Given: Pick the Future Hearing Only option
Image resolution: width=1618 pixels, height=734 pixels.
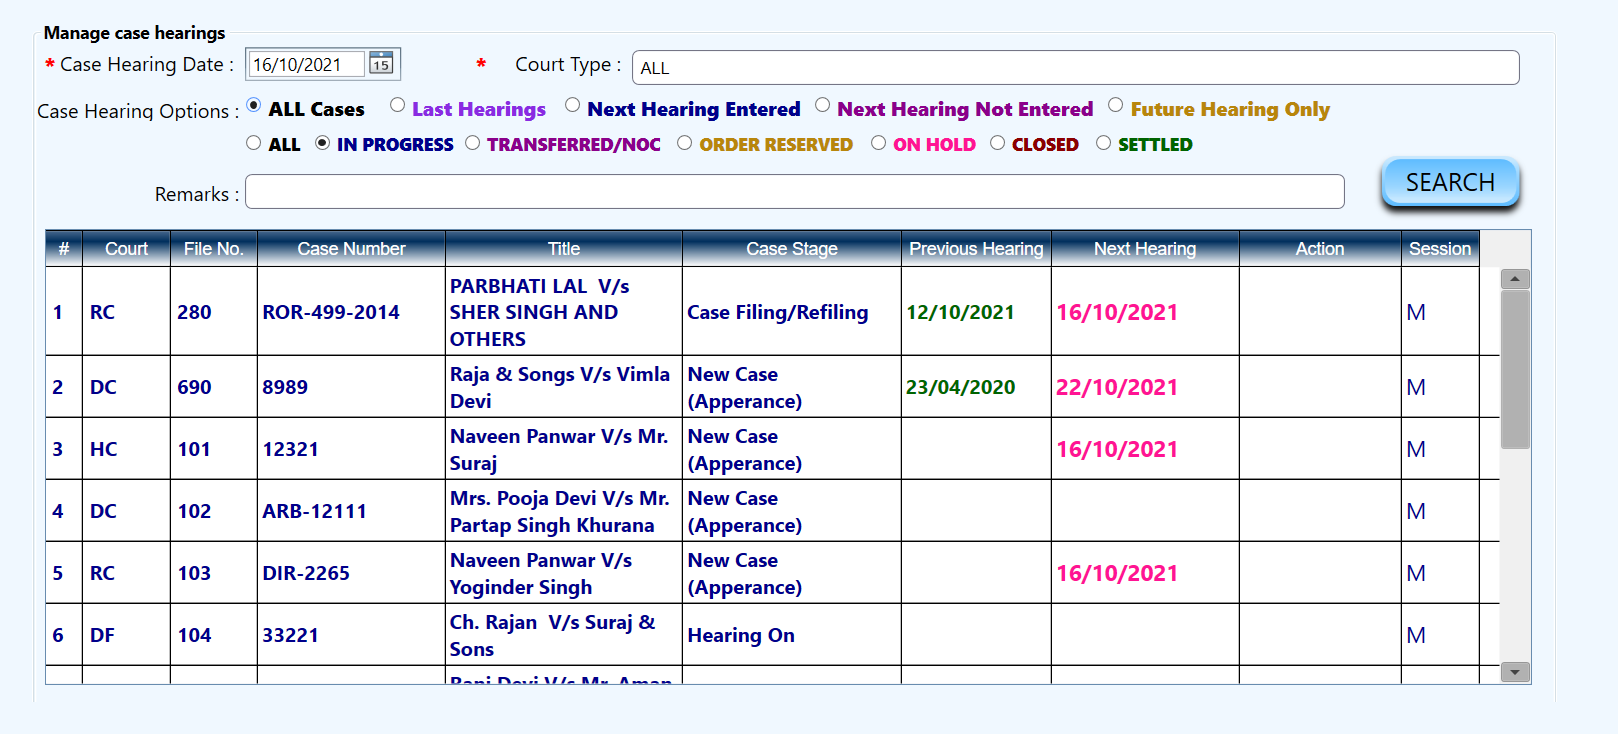Looking at the screenshot, I should click(1116, 106).
